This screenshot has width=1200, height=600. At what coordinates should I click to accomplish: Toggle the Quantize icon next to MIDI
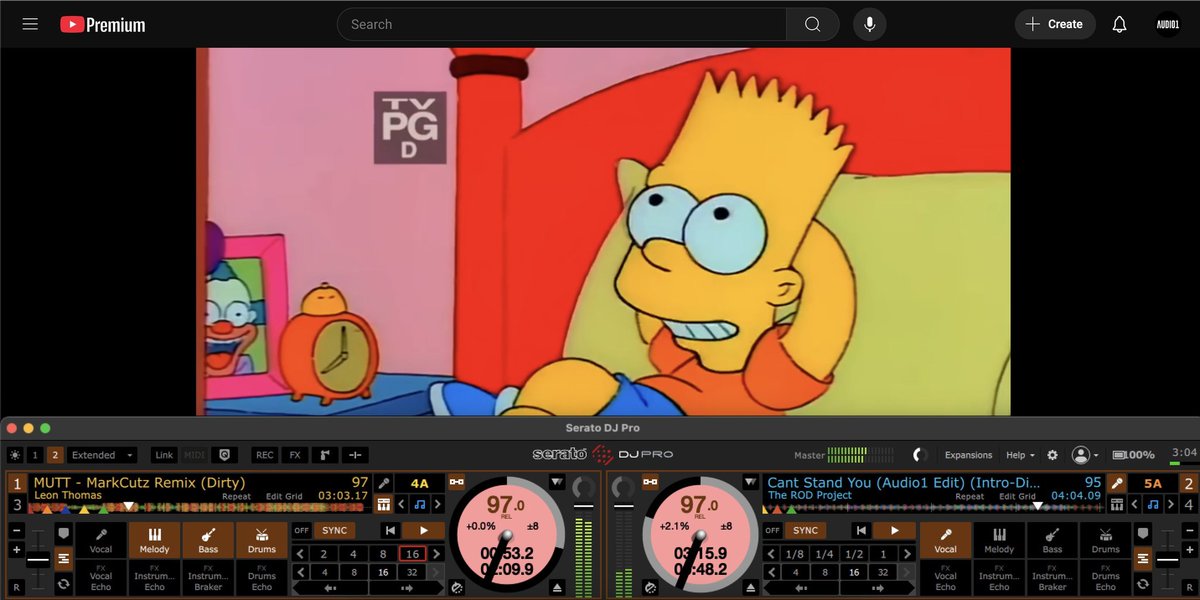(x=224, y=455)
